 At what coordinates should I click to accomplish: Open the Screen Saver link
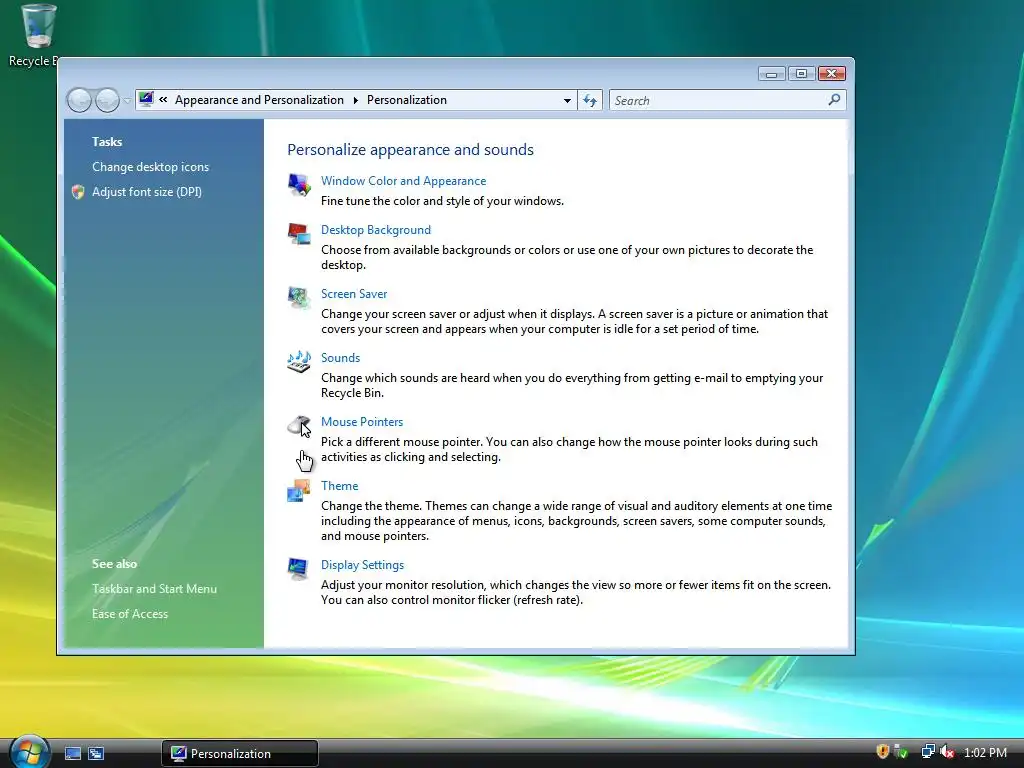point(354,294)
